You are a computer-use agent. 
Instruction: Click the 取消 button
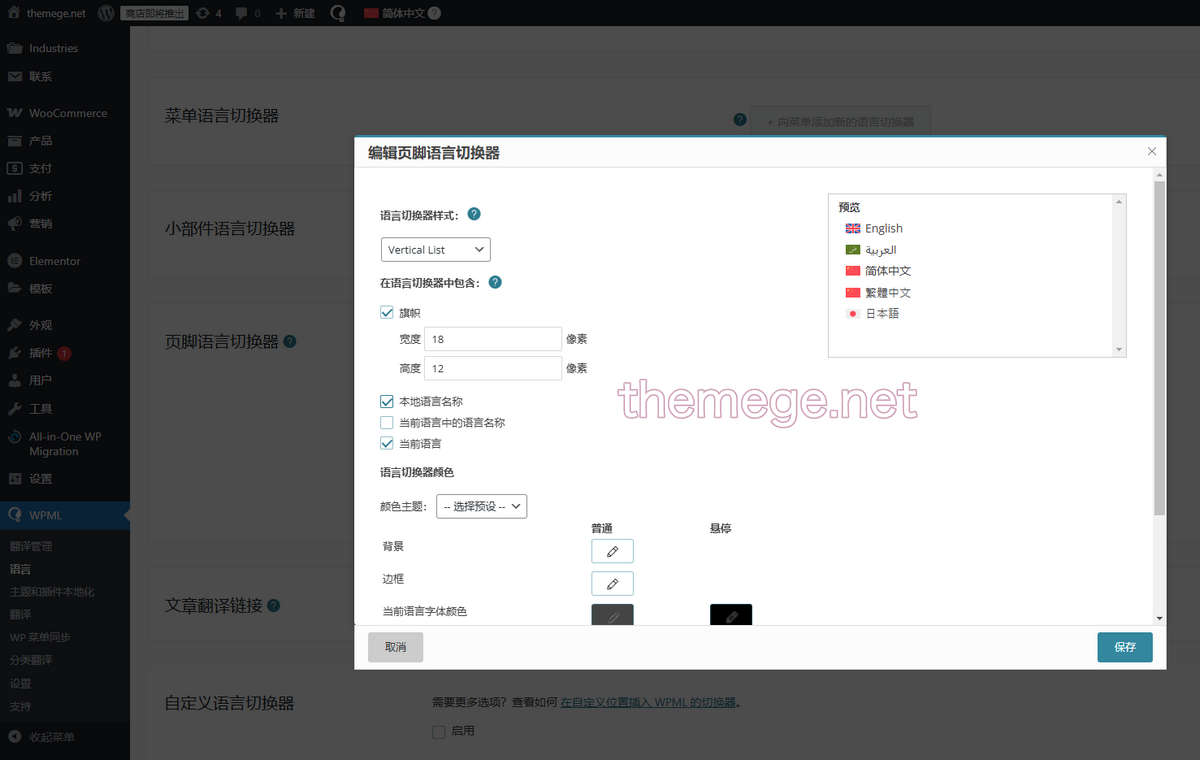click(395, 647)
